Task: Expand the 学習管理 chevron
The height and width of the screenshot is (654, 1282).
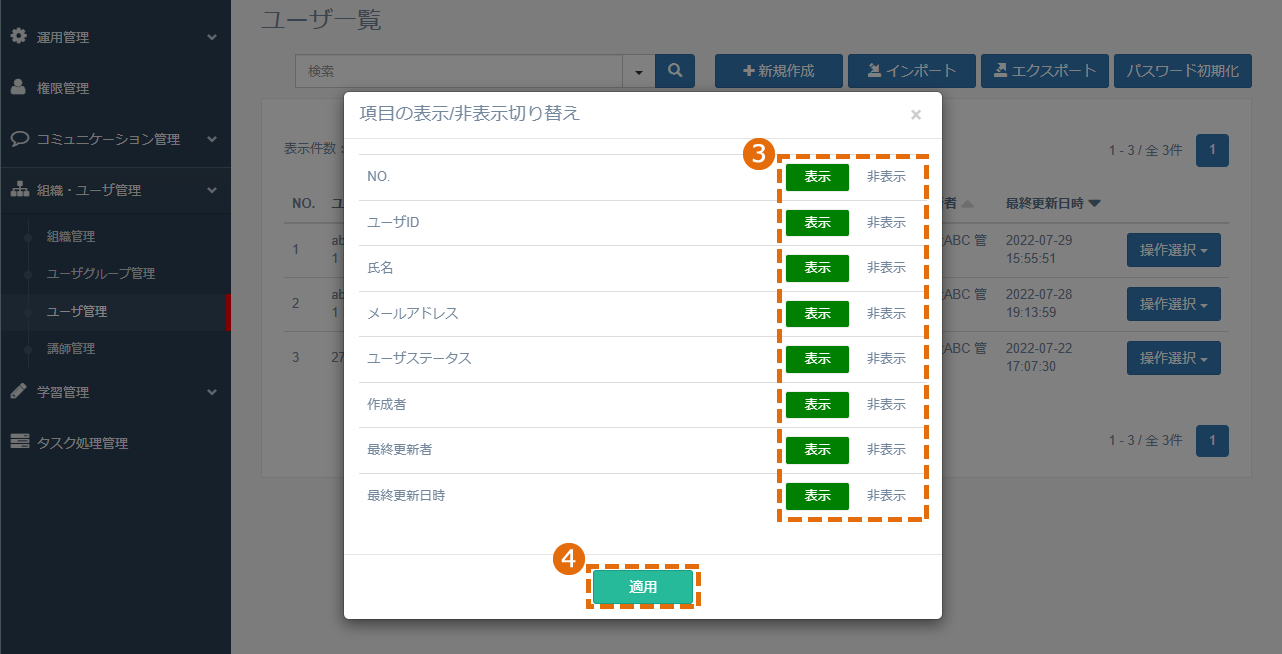Action: [x=212, y=392]
